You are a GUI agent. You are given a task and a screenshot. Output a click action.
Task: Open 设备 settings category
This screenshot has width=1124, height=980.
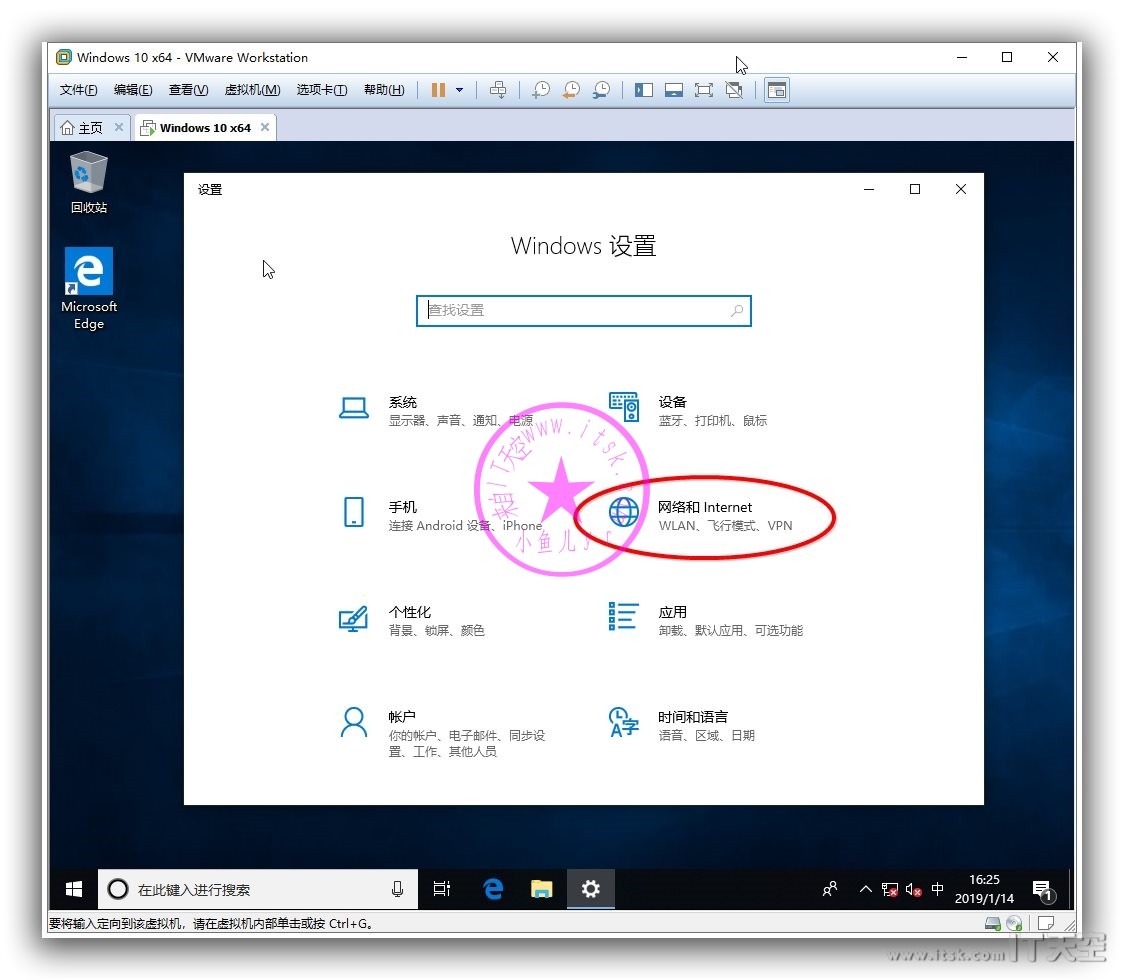pyautogui.click(x=688, y=410)
